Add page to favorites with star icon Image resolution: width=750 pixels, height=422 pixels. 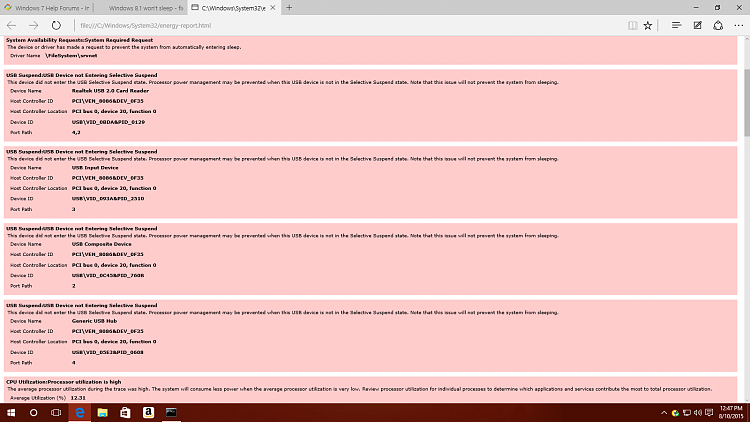(648, 25)
